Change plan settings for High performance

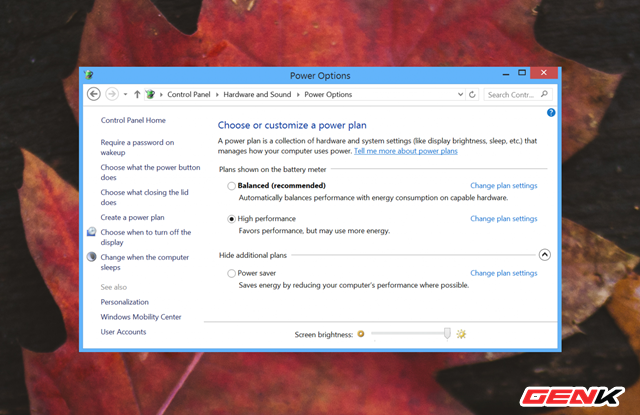(x=504, y=219)
